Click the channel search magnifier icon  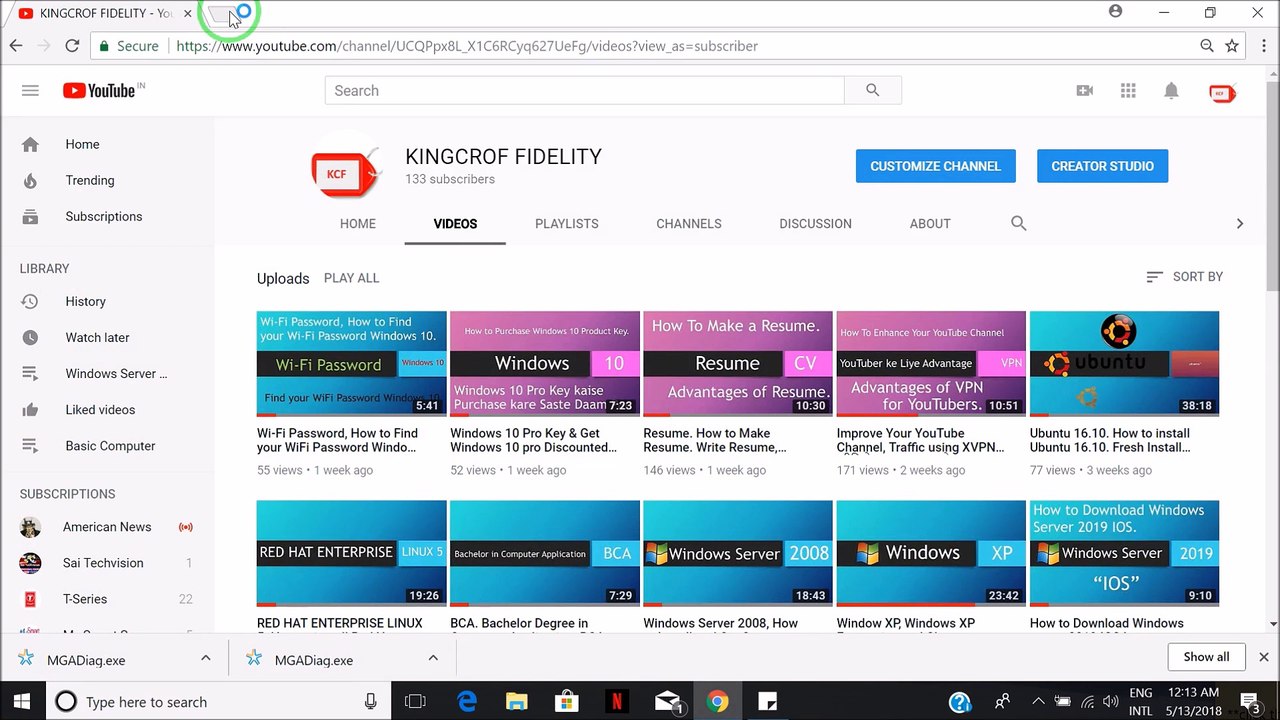coord(1018,223)
